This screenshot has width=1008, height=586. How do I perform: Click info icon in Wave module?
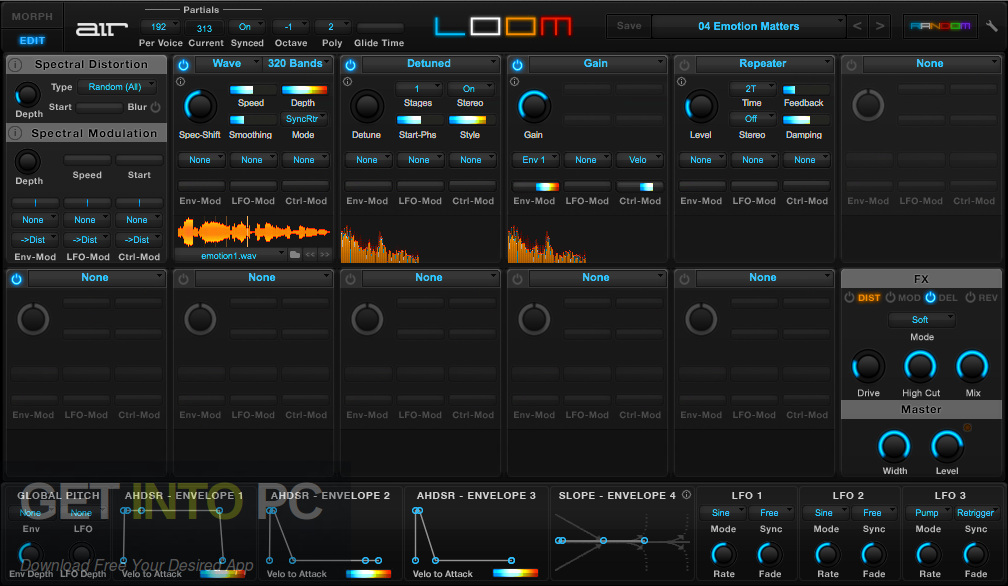tap(180, 82)
